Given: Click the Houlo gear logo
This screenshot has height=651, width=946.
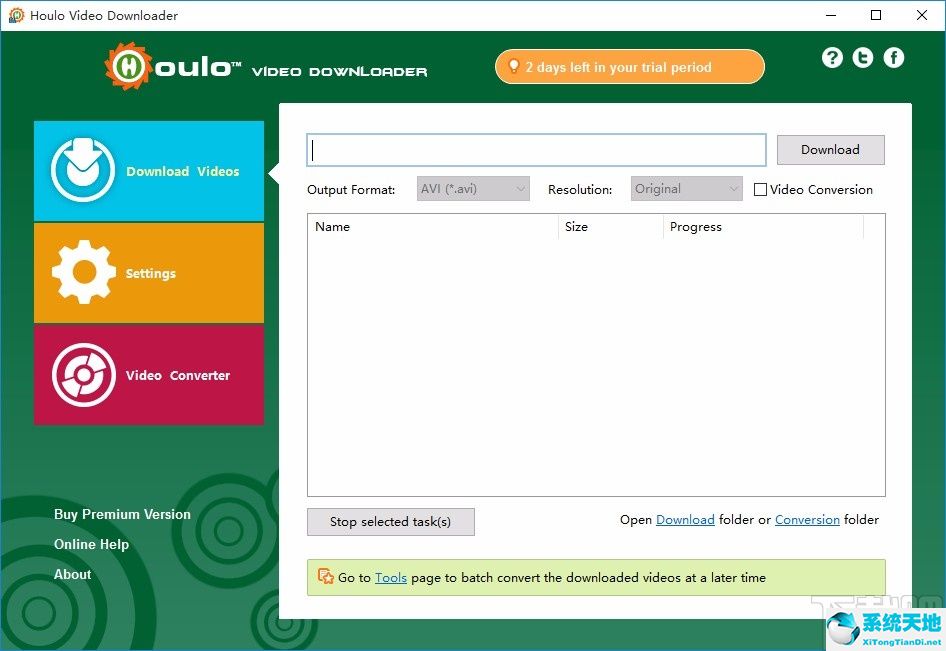Looking at the screenshot, I should [127, 67].
